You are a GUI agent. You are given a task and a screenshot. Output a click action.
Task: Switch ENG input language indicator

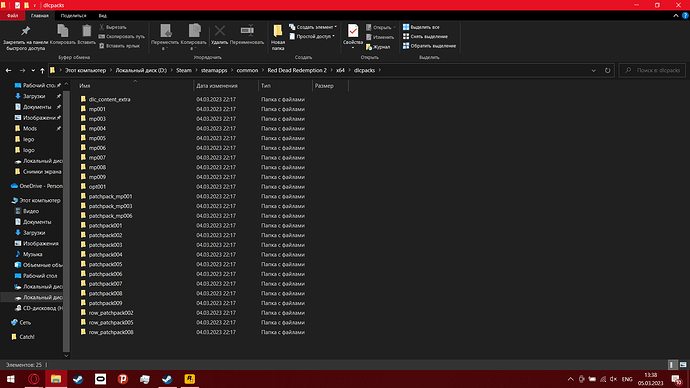(627, 379)
